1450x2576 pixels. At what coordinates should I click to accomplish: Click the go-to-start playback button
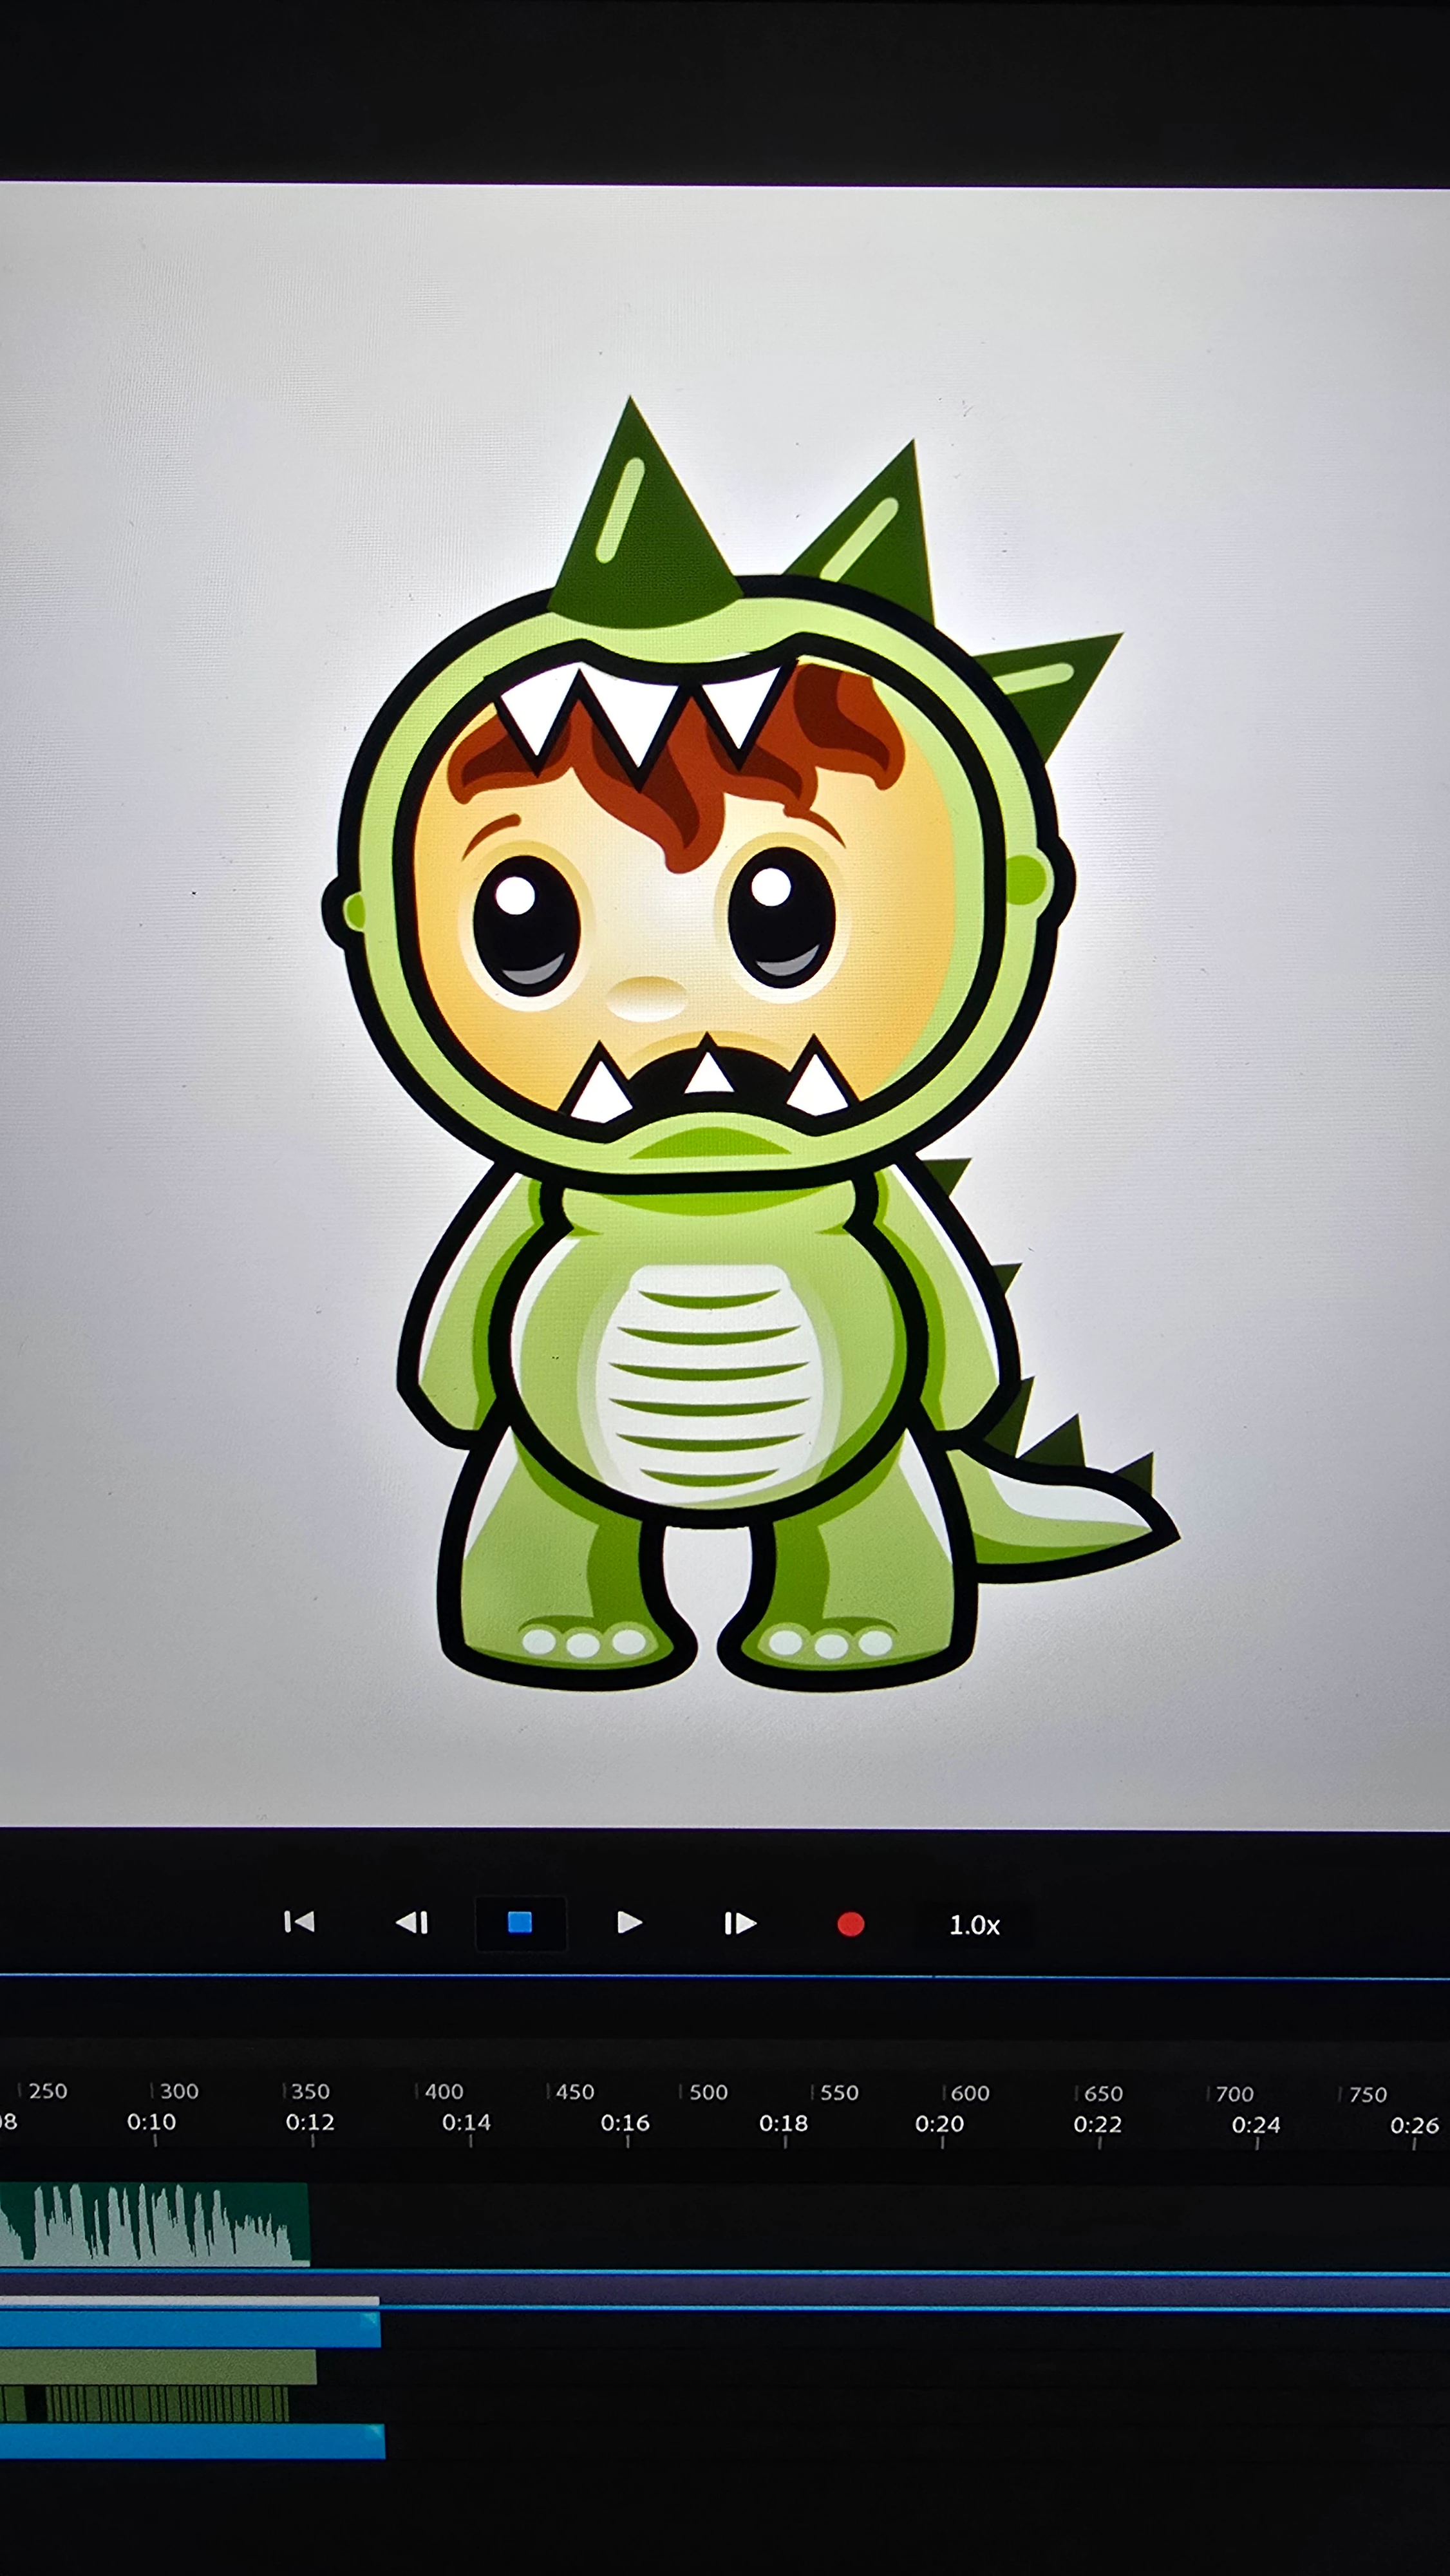pyautogui.click(x=299, y=1922)
